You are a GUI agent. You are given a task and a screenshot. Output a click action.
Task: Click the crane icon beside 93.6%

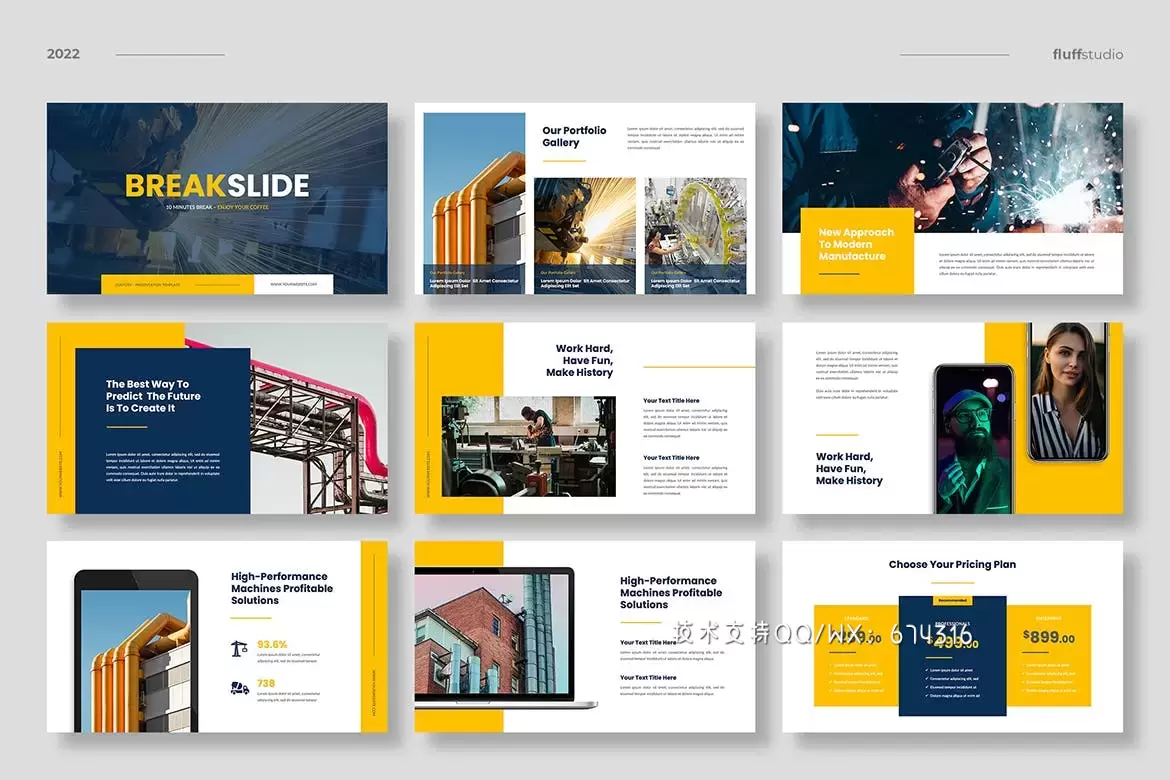pos(240,648)
